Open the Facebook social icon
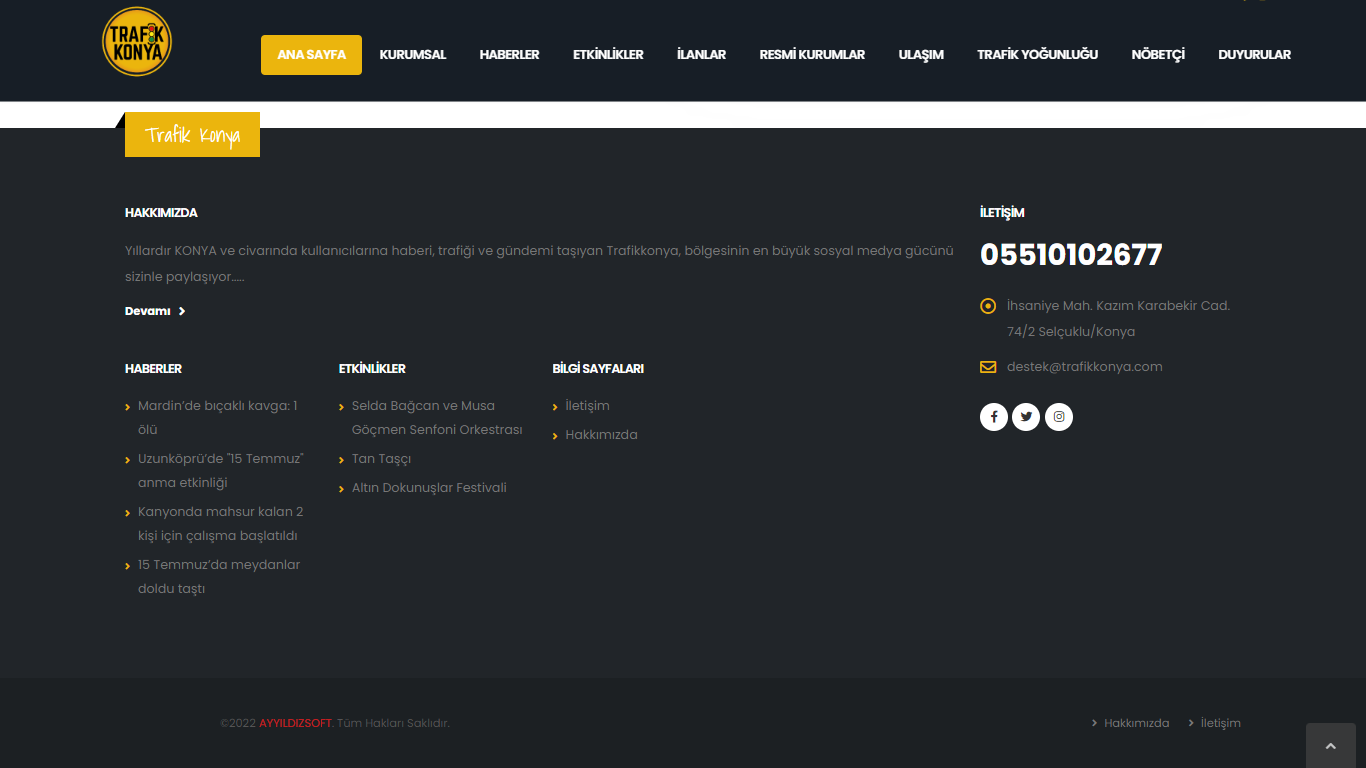The image size is (1366, 768). (x=993, y=417)
